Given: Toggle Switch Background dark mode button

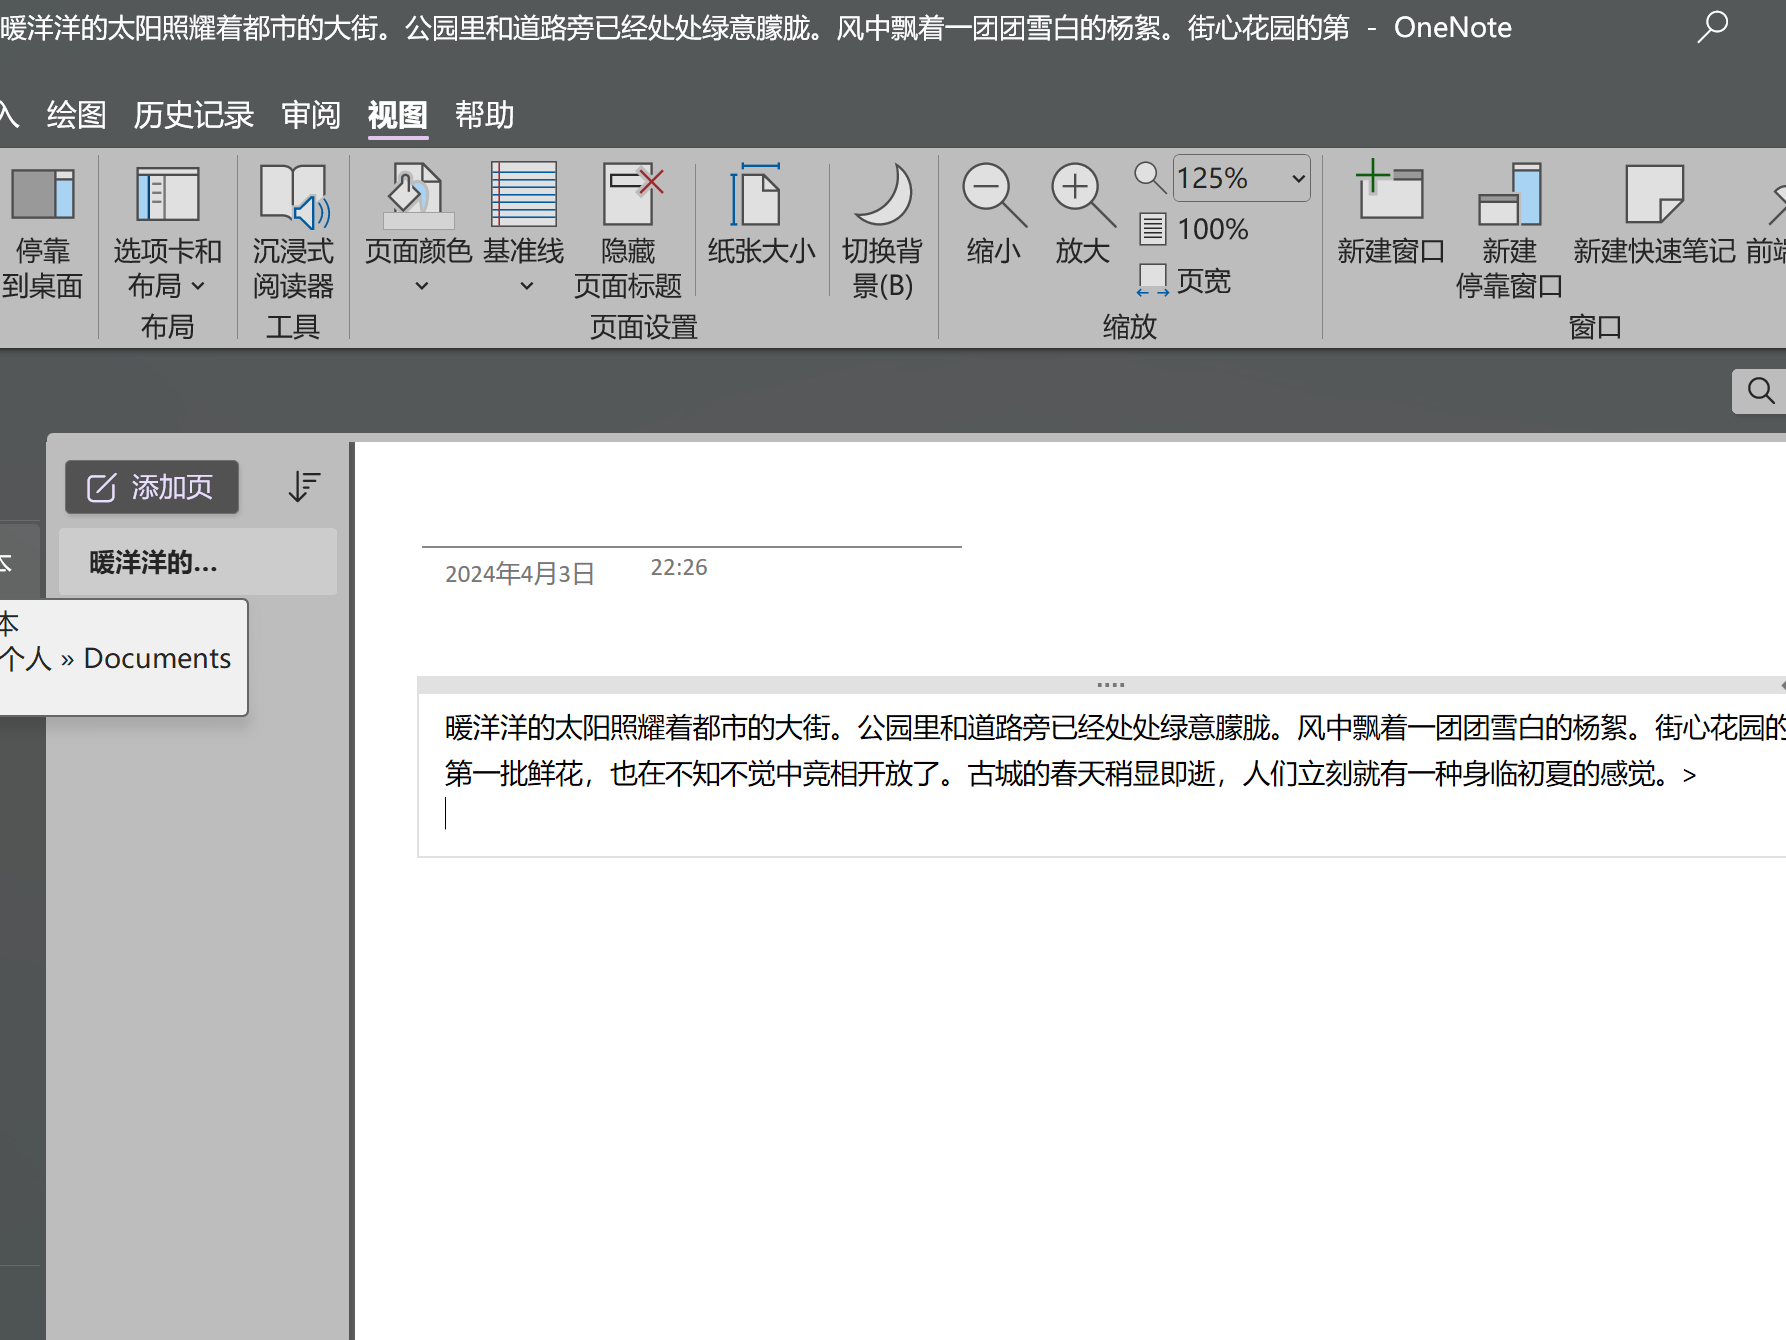Looking at the screenshot, I should coord(882,232).
